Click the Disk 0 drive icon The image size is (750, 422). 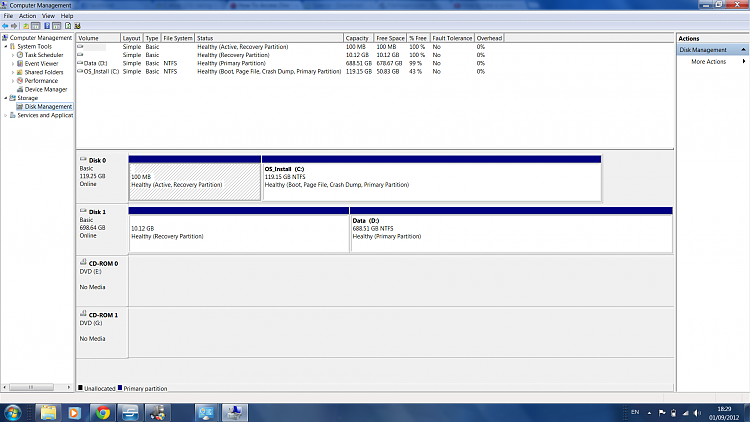pos(83,159)
